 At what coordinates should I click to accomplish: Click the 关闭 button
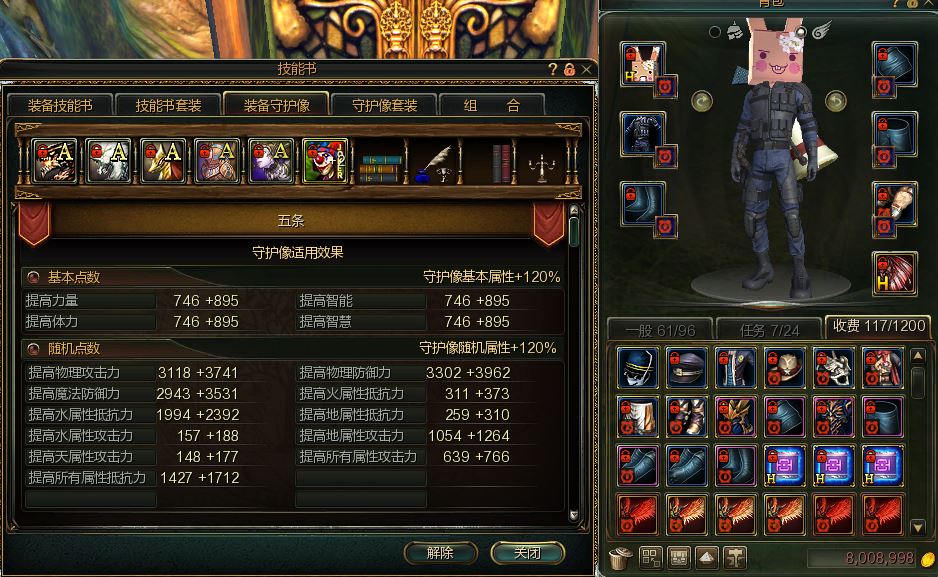[527, 552]
